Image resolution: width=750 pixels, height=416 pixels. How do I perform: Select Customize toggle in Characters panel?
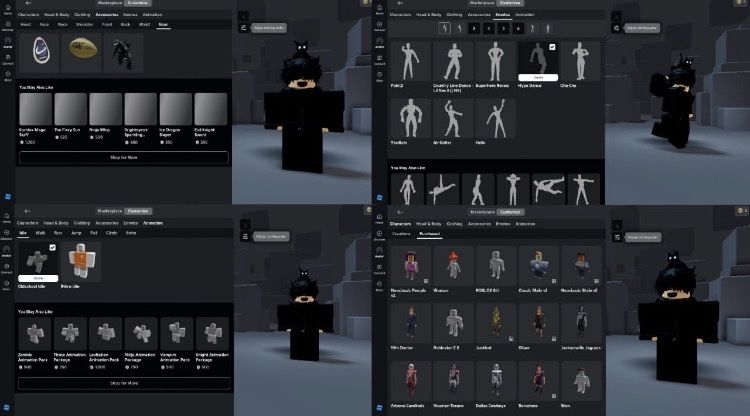coord(510,212)
